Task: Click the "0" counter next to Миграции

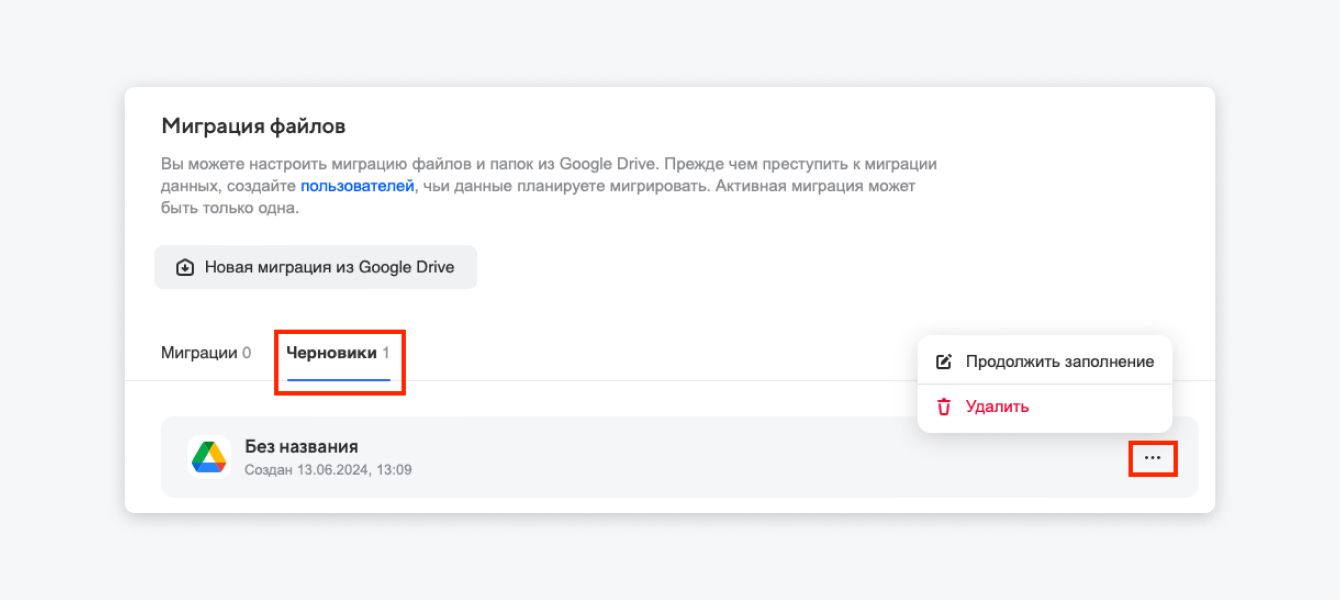Action: point(247,352)
